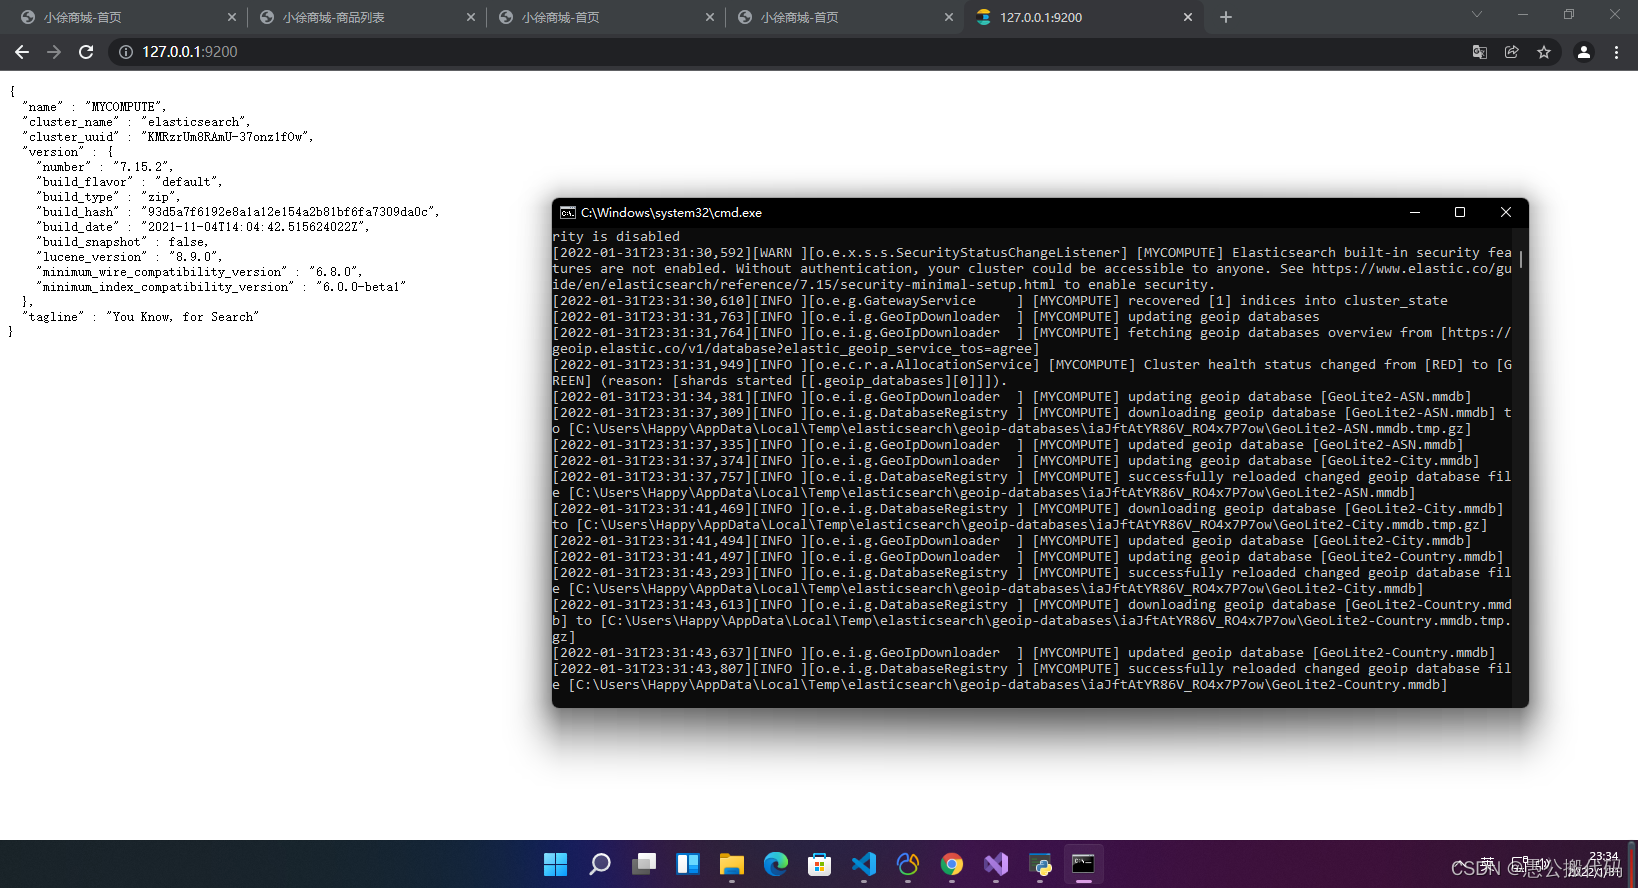Click the "updating geoip database [GeoLite2-Country.mmdb]" line
The height and width of the screenshot is (888, 1638).
(1028, 557)
